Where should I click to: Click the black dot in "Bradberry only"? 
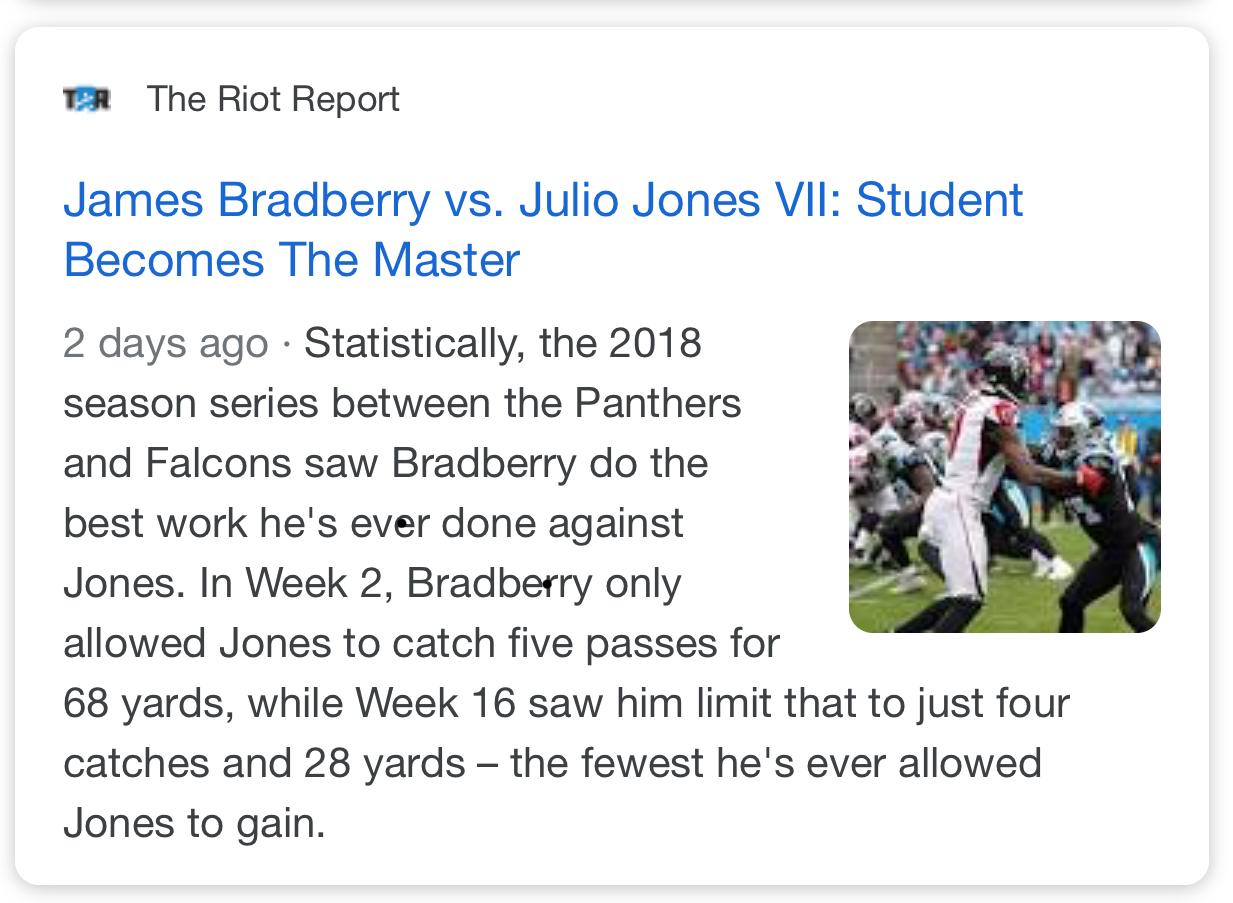point(547,581)
